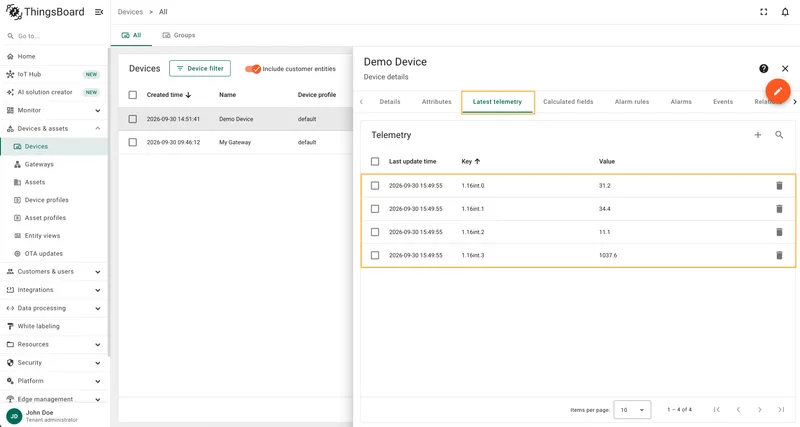This screenshot has width=800, height=427.
Task: Check the 1.16int.1 telemetry row
Action: pyautogui.click(x=375, y=209)
